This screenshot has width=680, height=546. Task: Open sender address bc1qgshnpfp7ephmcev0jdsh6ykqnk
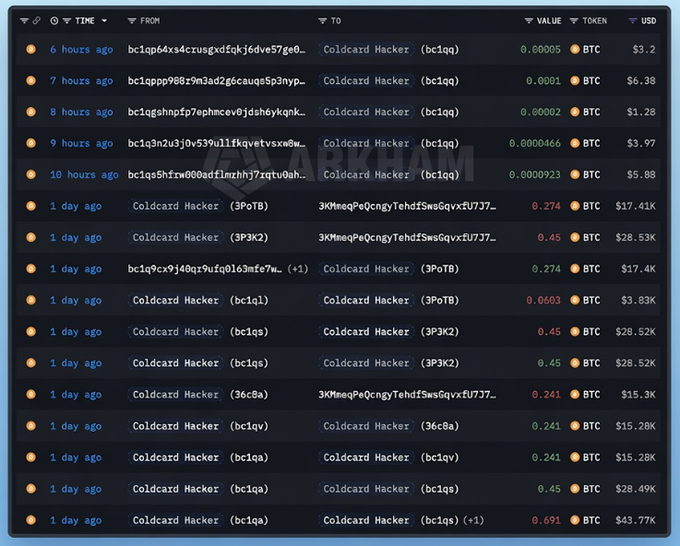pyautogui.click(x=216, y=112)
